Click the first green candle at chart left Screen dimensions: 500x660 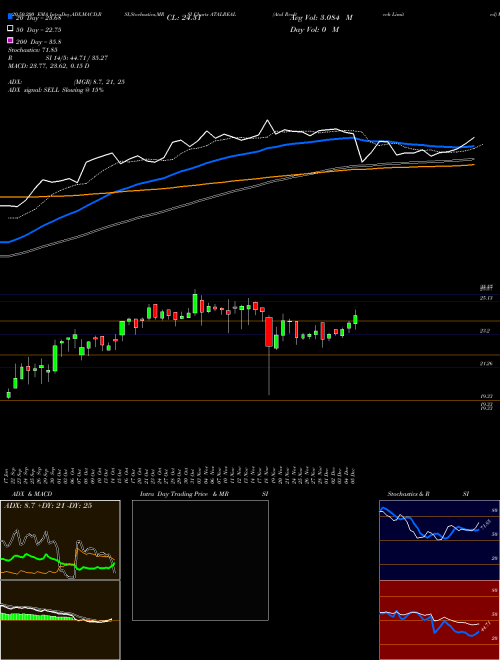(8, 394)
